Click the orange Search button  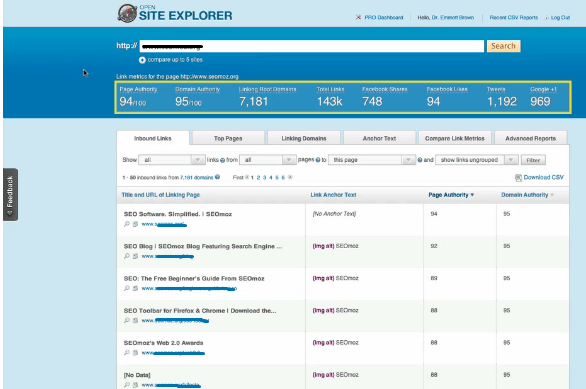pyautogui.click(x=503, y=46)
